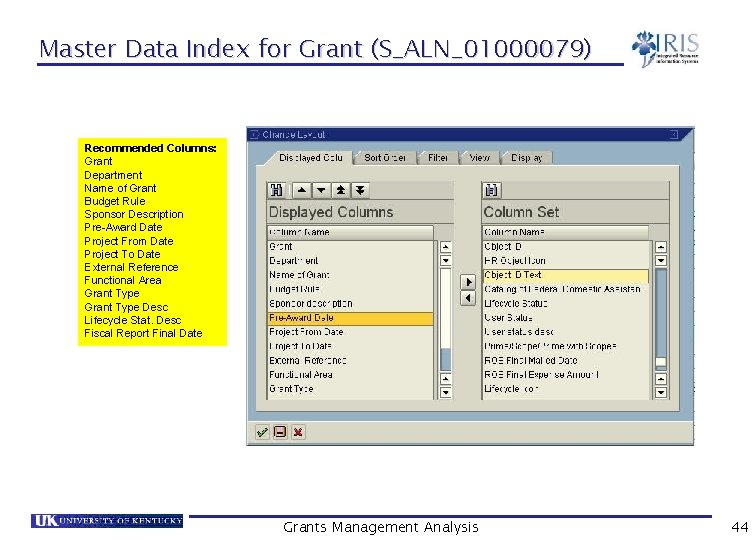Open the View tab
The image size is (756, 540).
point(479,158)
